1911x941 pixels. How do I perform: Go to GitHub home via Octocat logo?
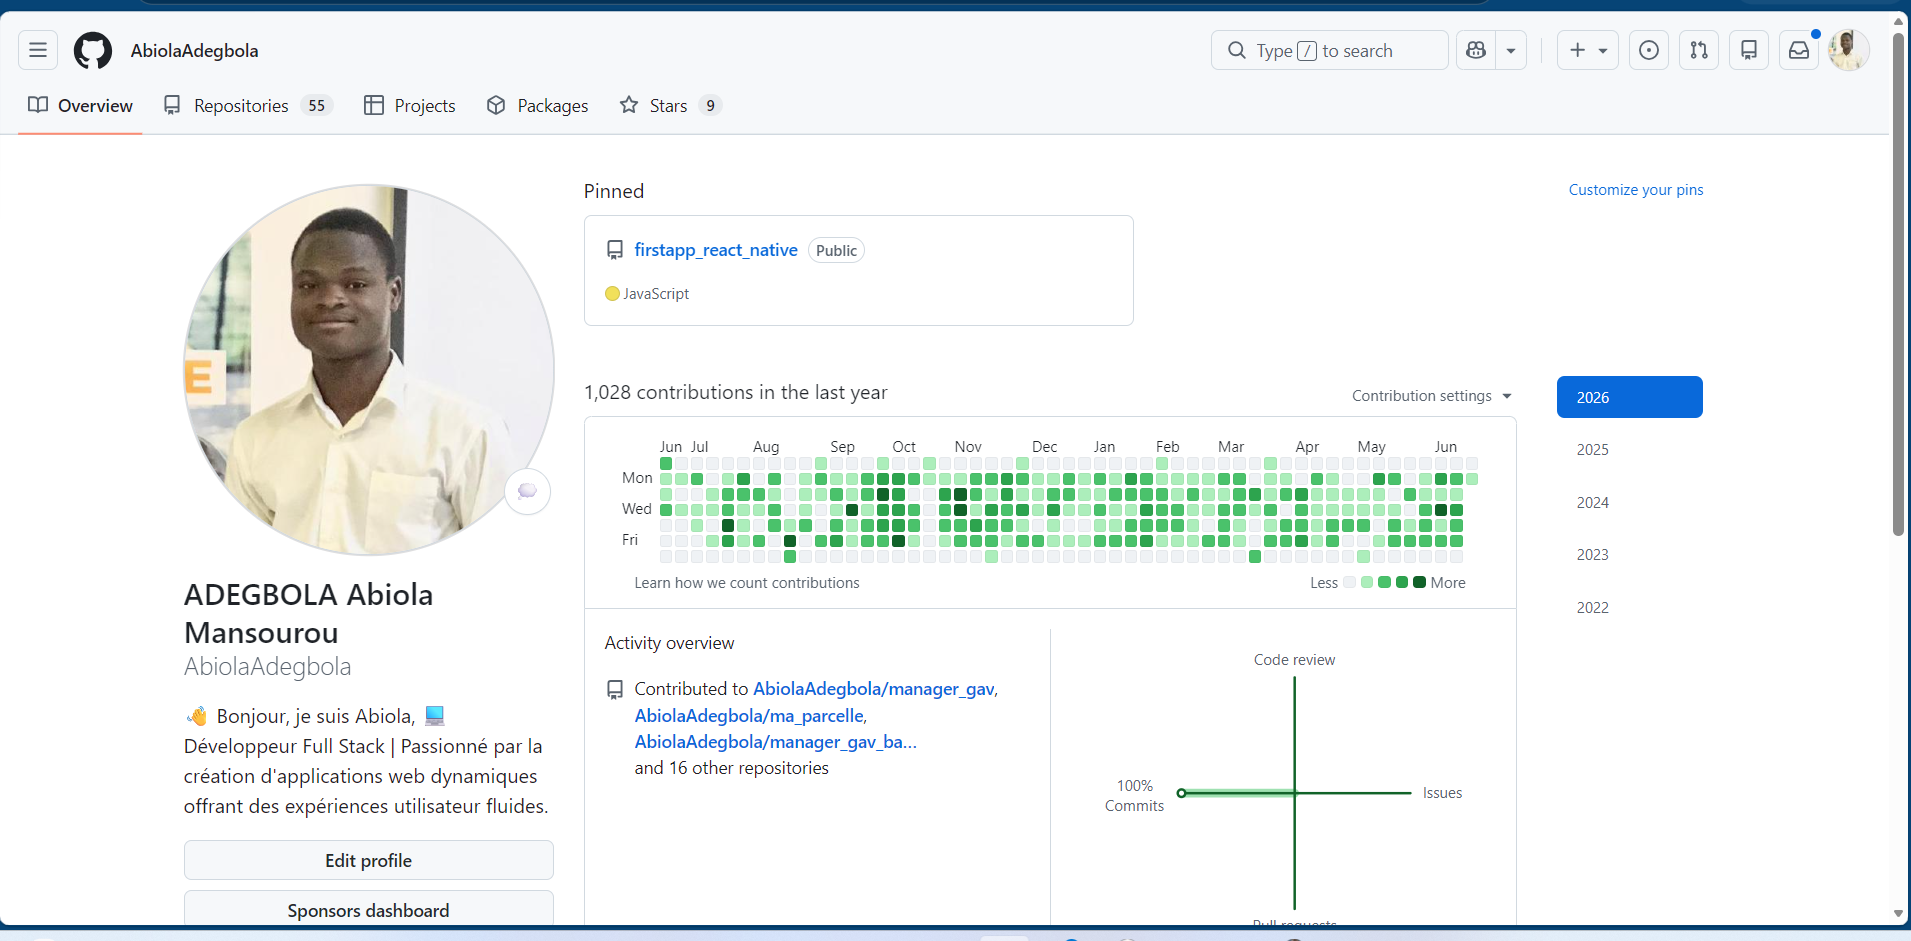pos(93,50)
